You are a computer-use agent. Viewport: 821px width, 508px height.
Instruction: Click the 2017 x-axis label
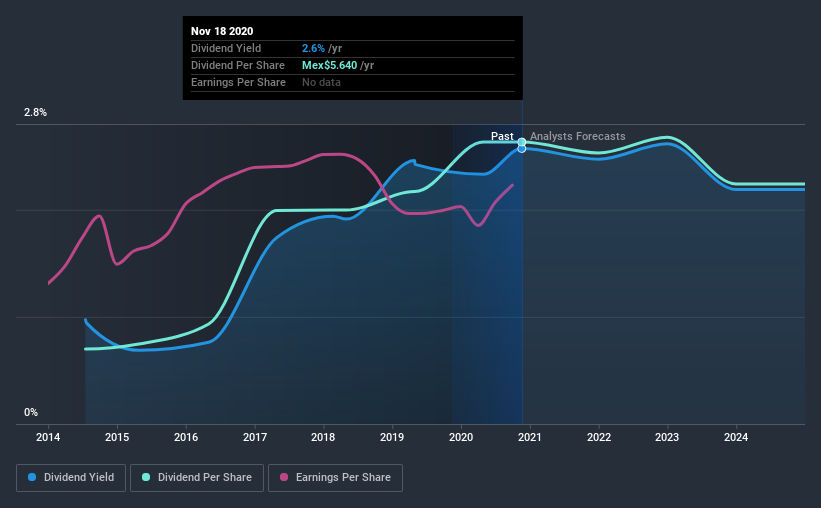click(255, 437)
